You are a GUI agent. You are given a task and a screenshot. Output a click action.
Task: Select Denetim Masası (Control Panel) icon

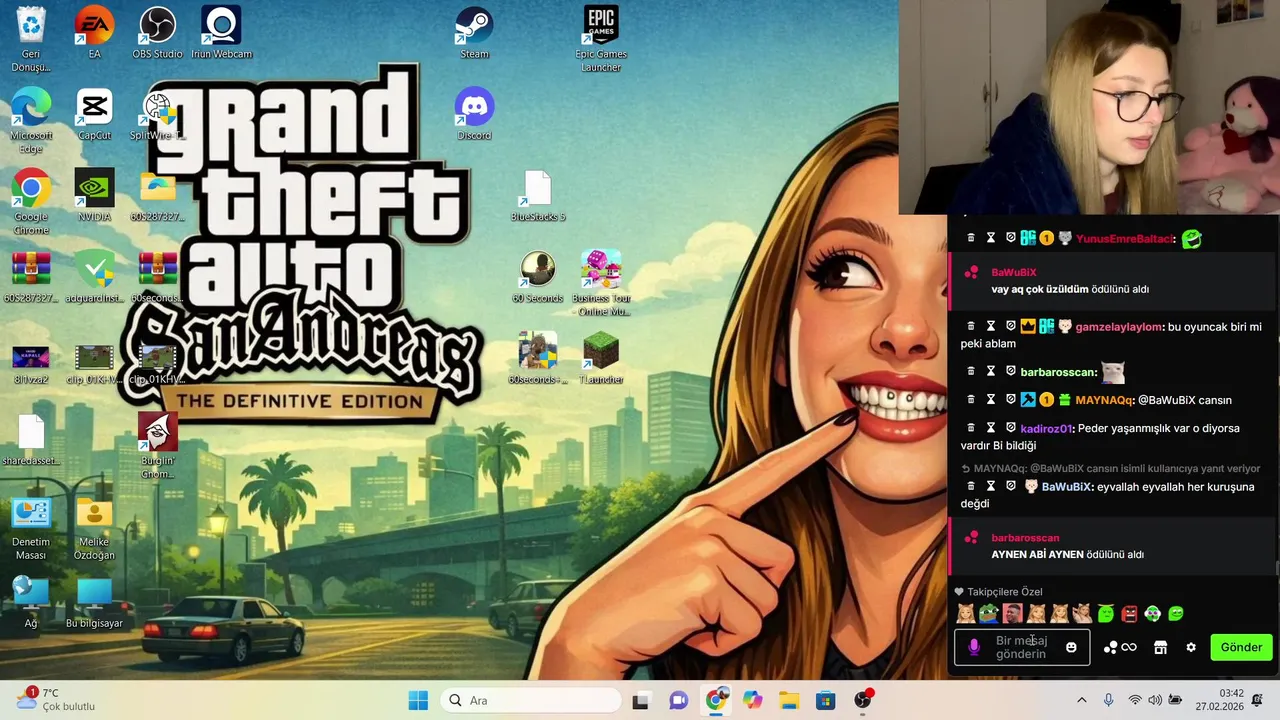[x=31, y=527]
